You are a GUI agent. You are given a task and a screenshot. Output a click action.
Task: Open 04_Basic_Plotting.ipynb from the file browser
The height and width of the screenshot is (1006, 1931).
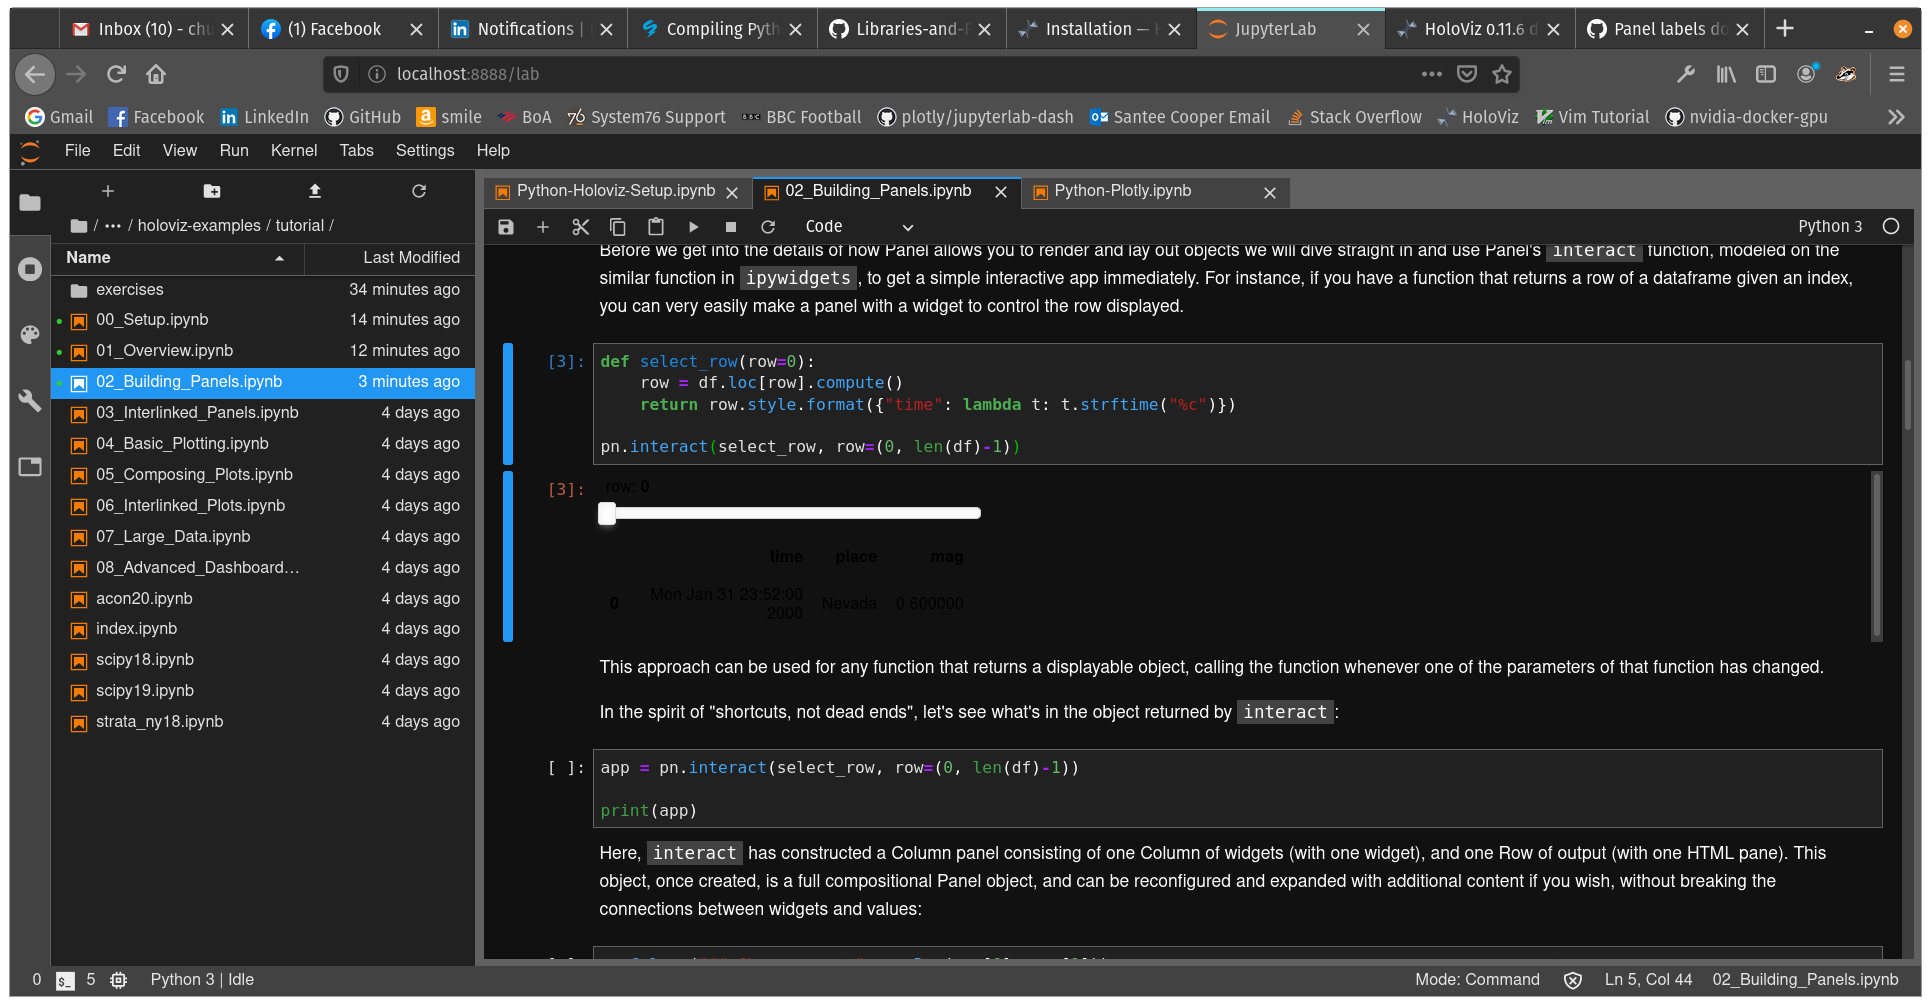[182, 443]
